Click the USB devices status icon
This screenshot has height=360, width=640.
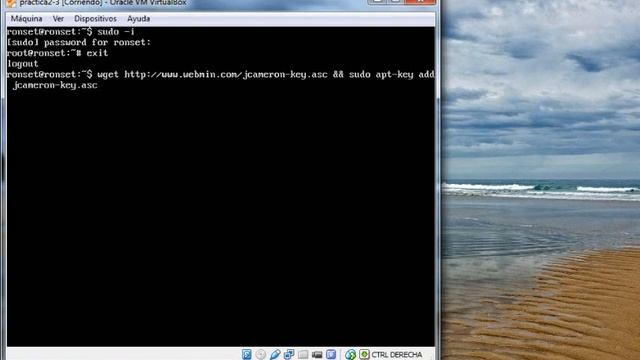275,354
